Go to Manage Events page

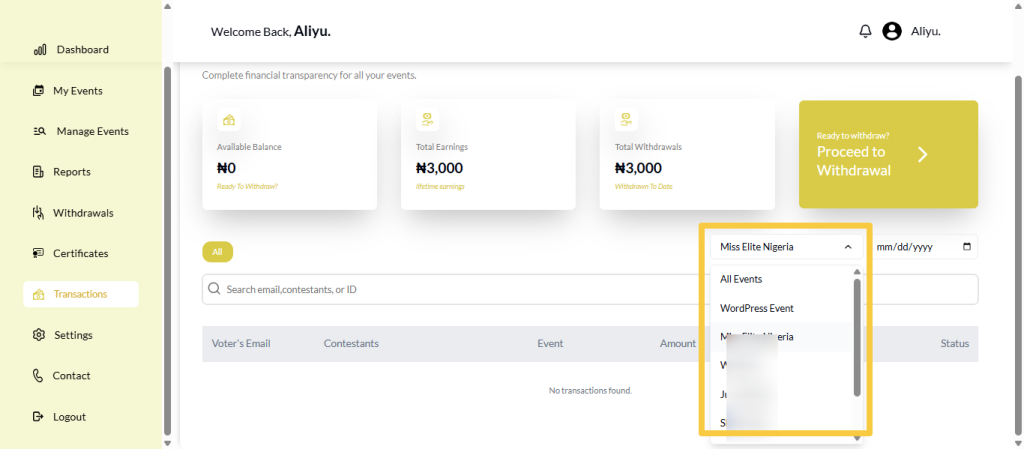91,131
